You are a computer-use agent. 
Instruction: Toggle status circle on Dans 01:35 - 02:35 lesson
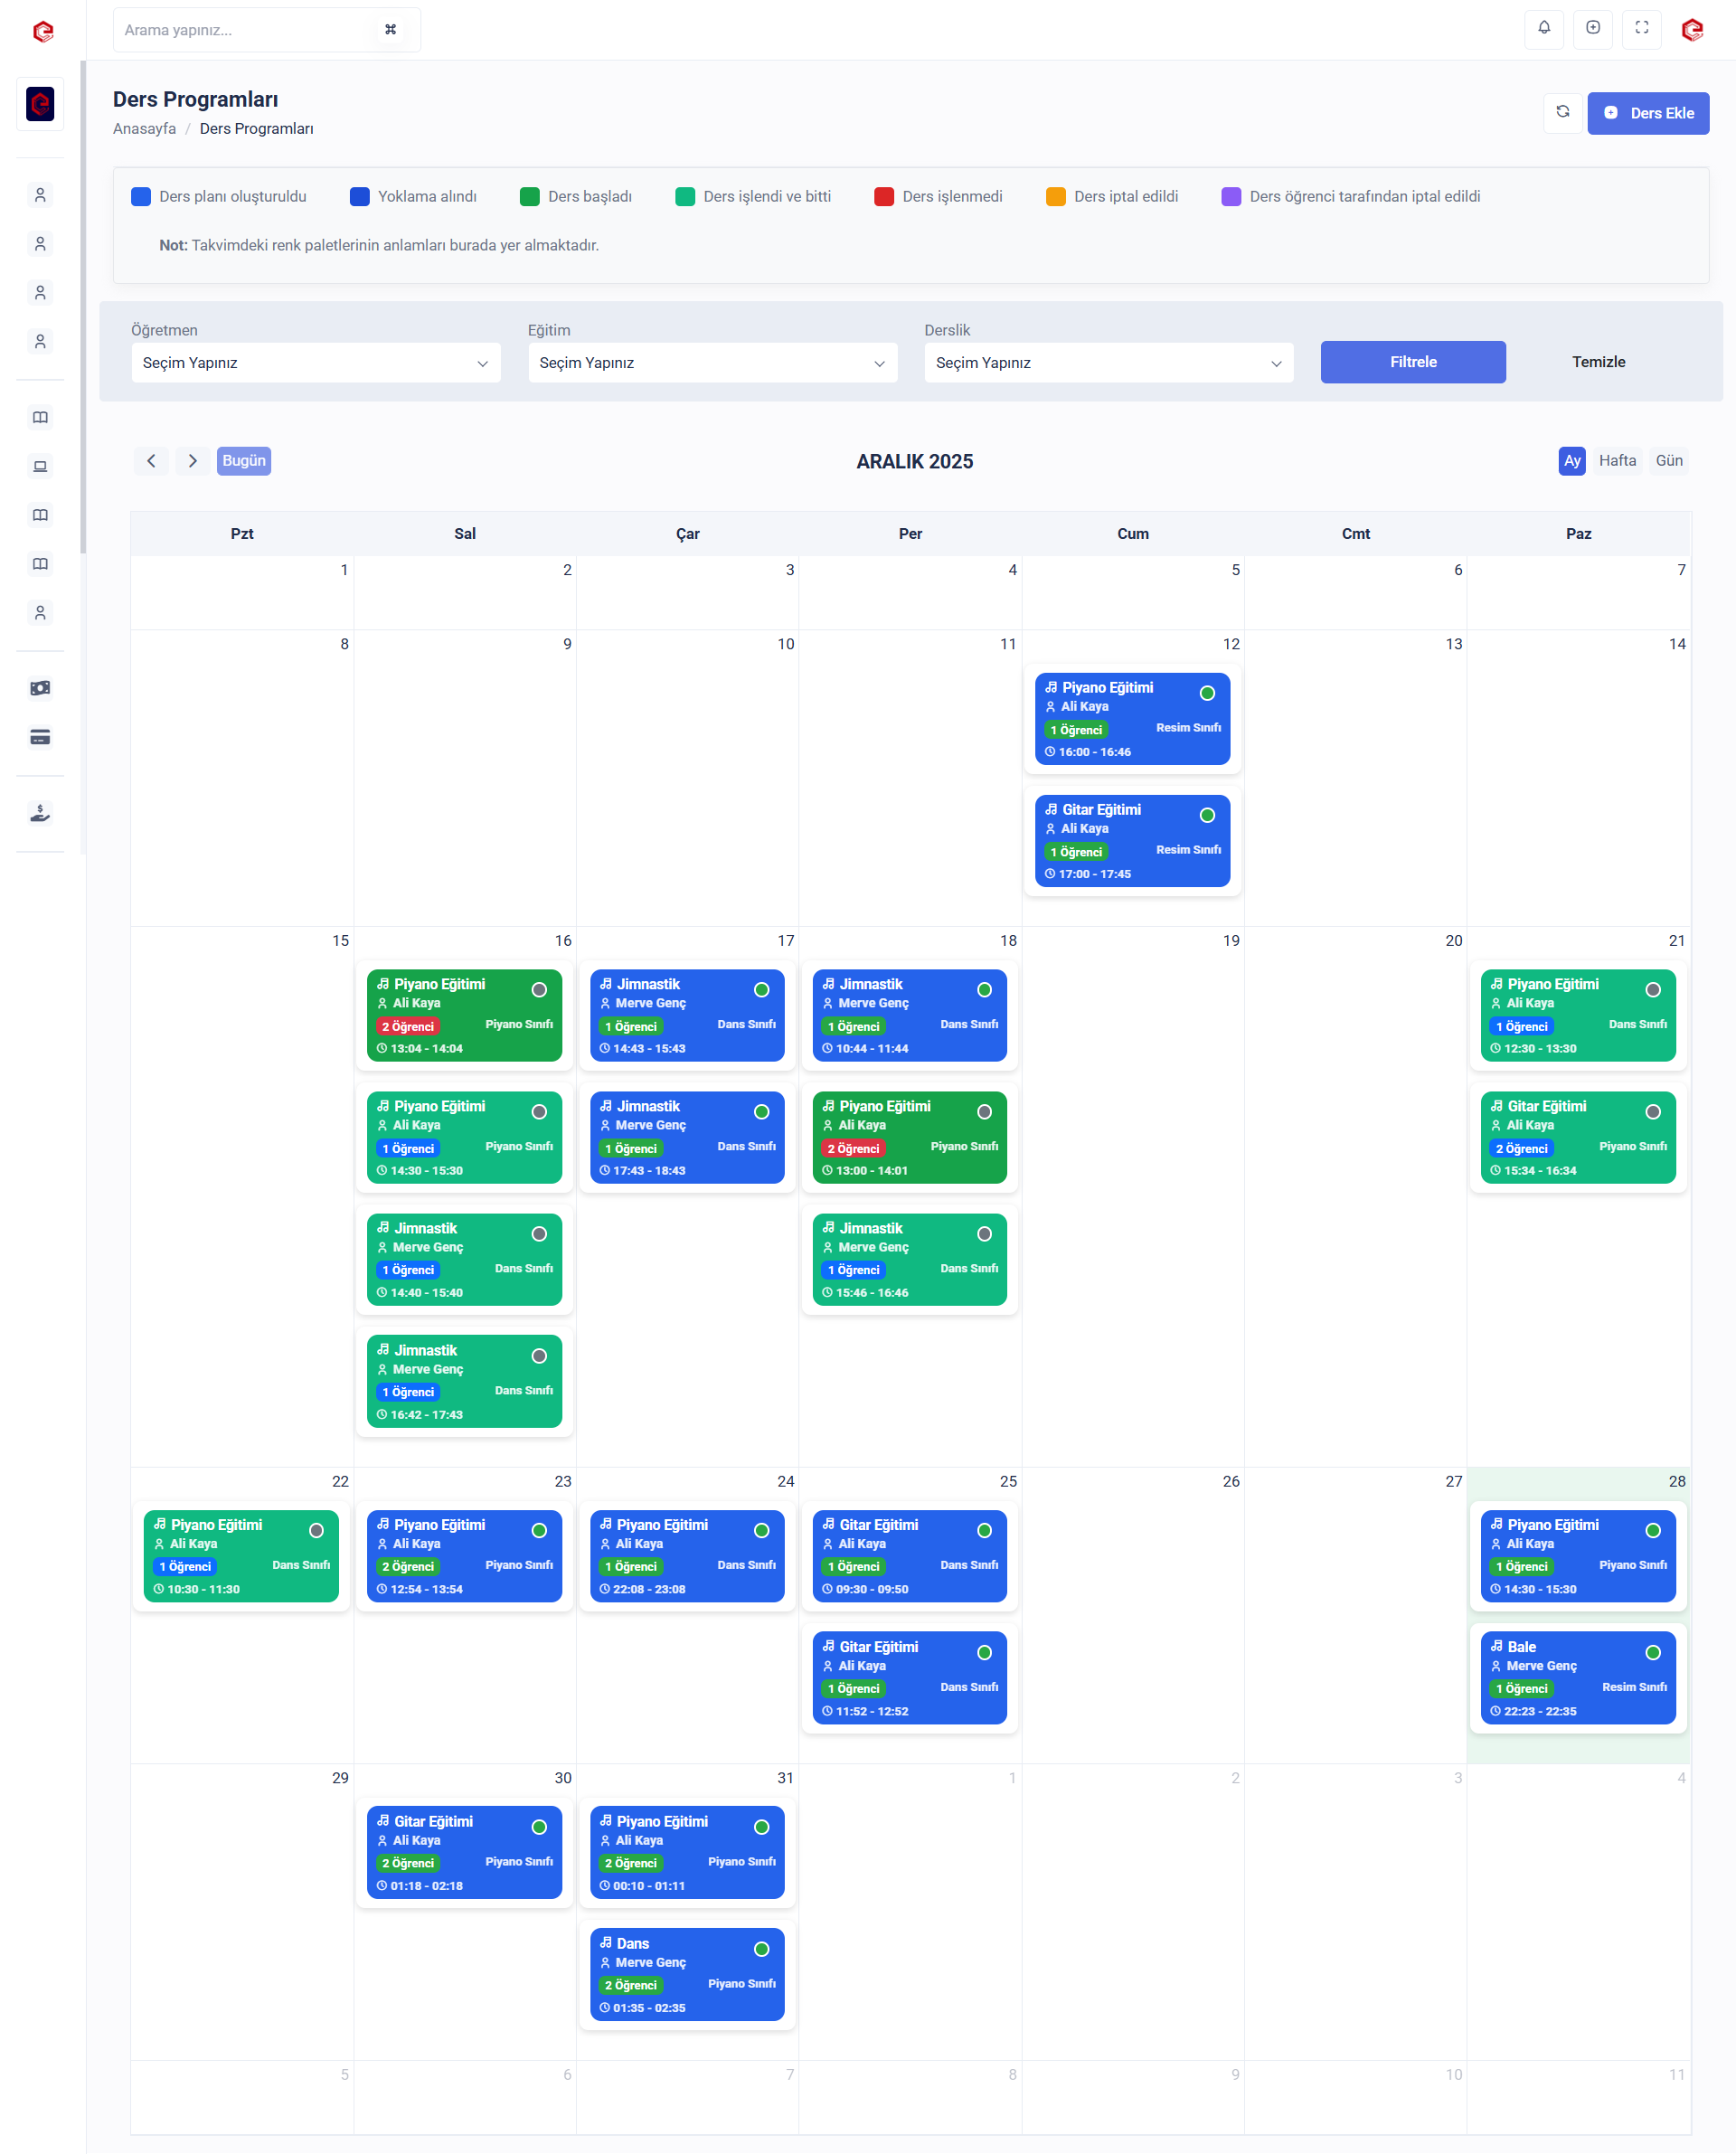click(x=761, y=1949)
